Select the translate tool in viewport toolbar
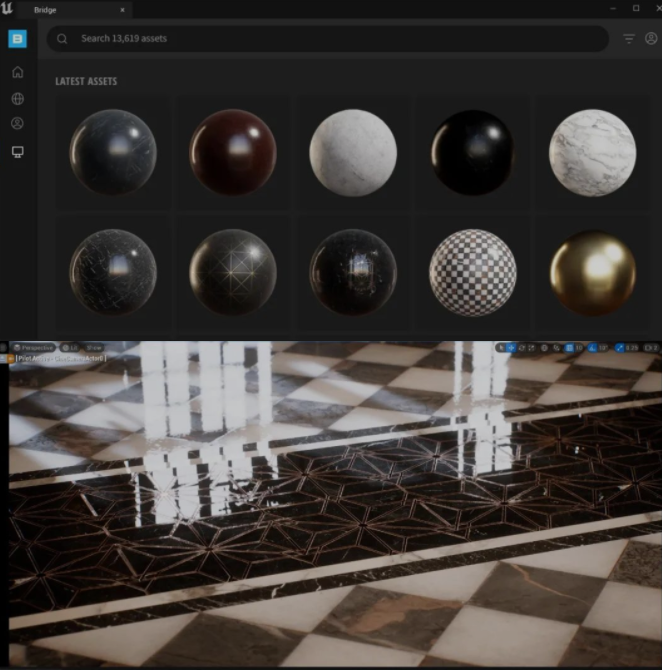 [x=513, y=348]
